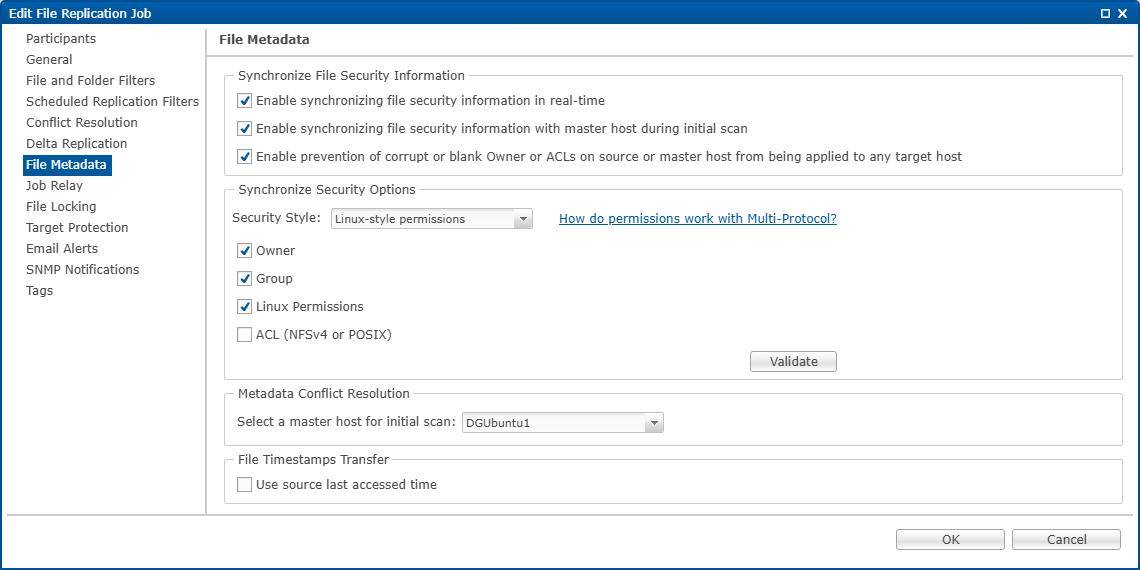This screenshot has height=570, width=1140.
Task: Toggle security sync with master host checkbox
Action: (244, 129)
